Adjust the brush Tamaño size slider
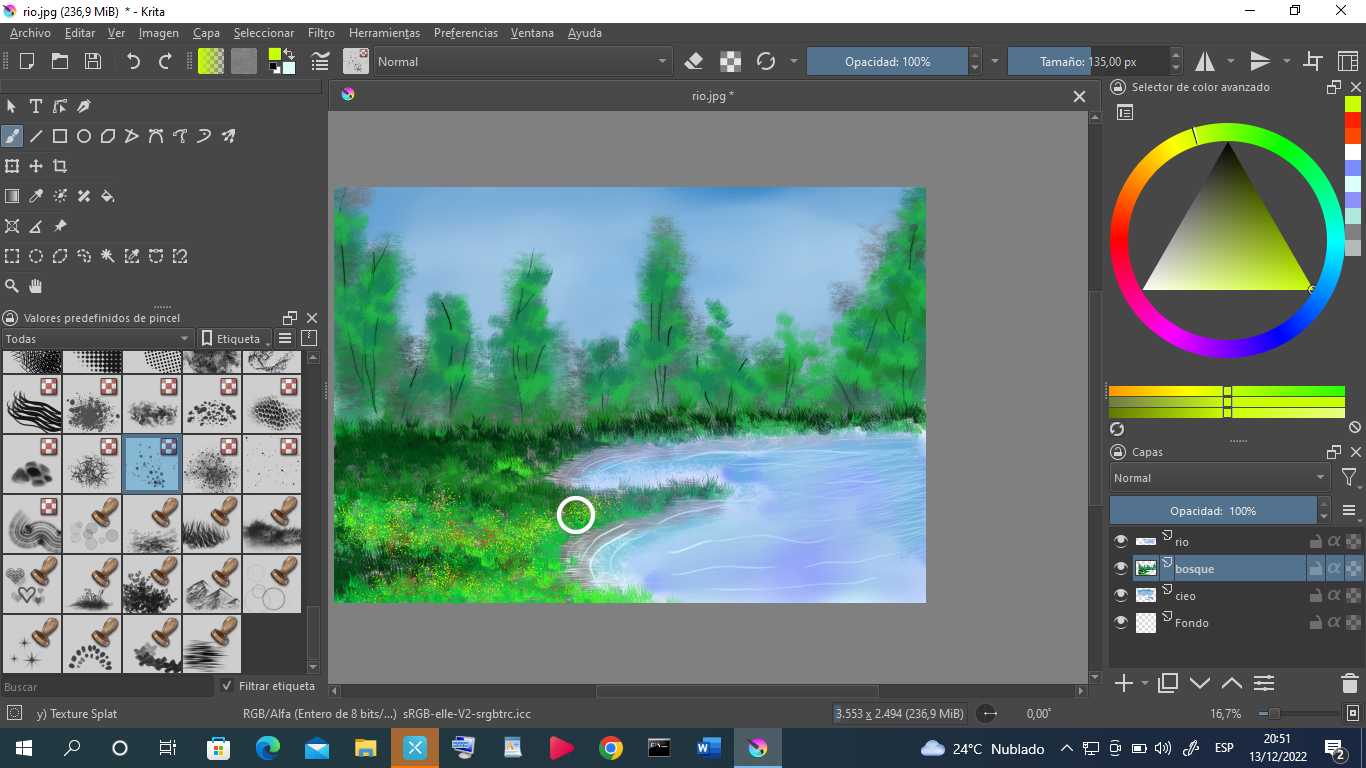Screen dimensions: 1366x768 [1088, 61]
